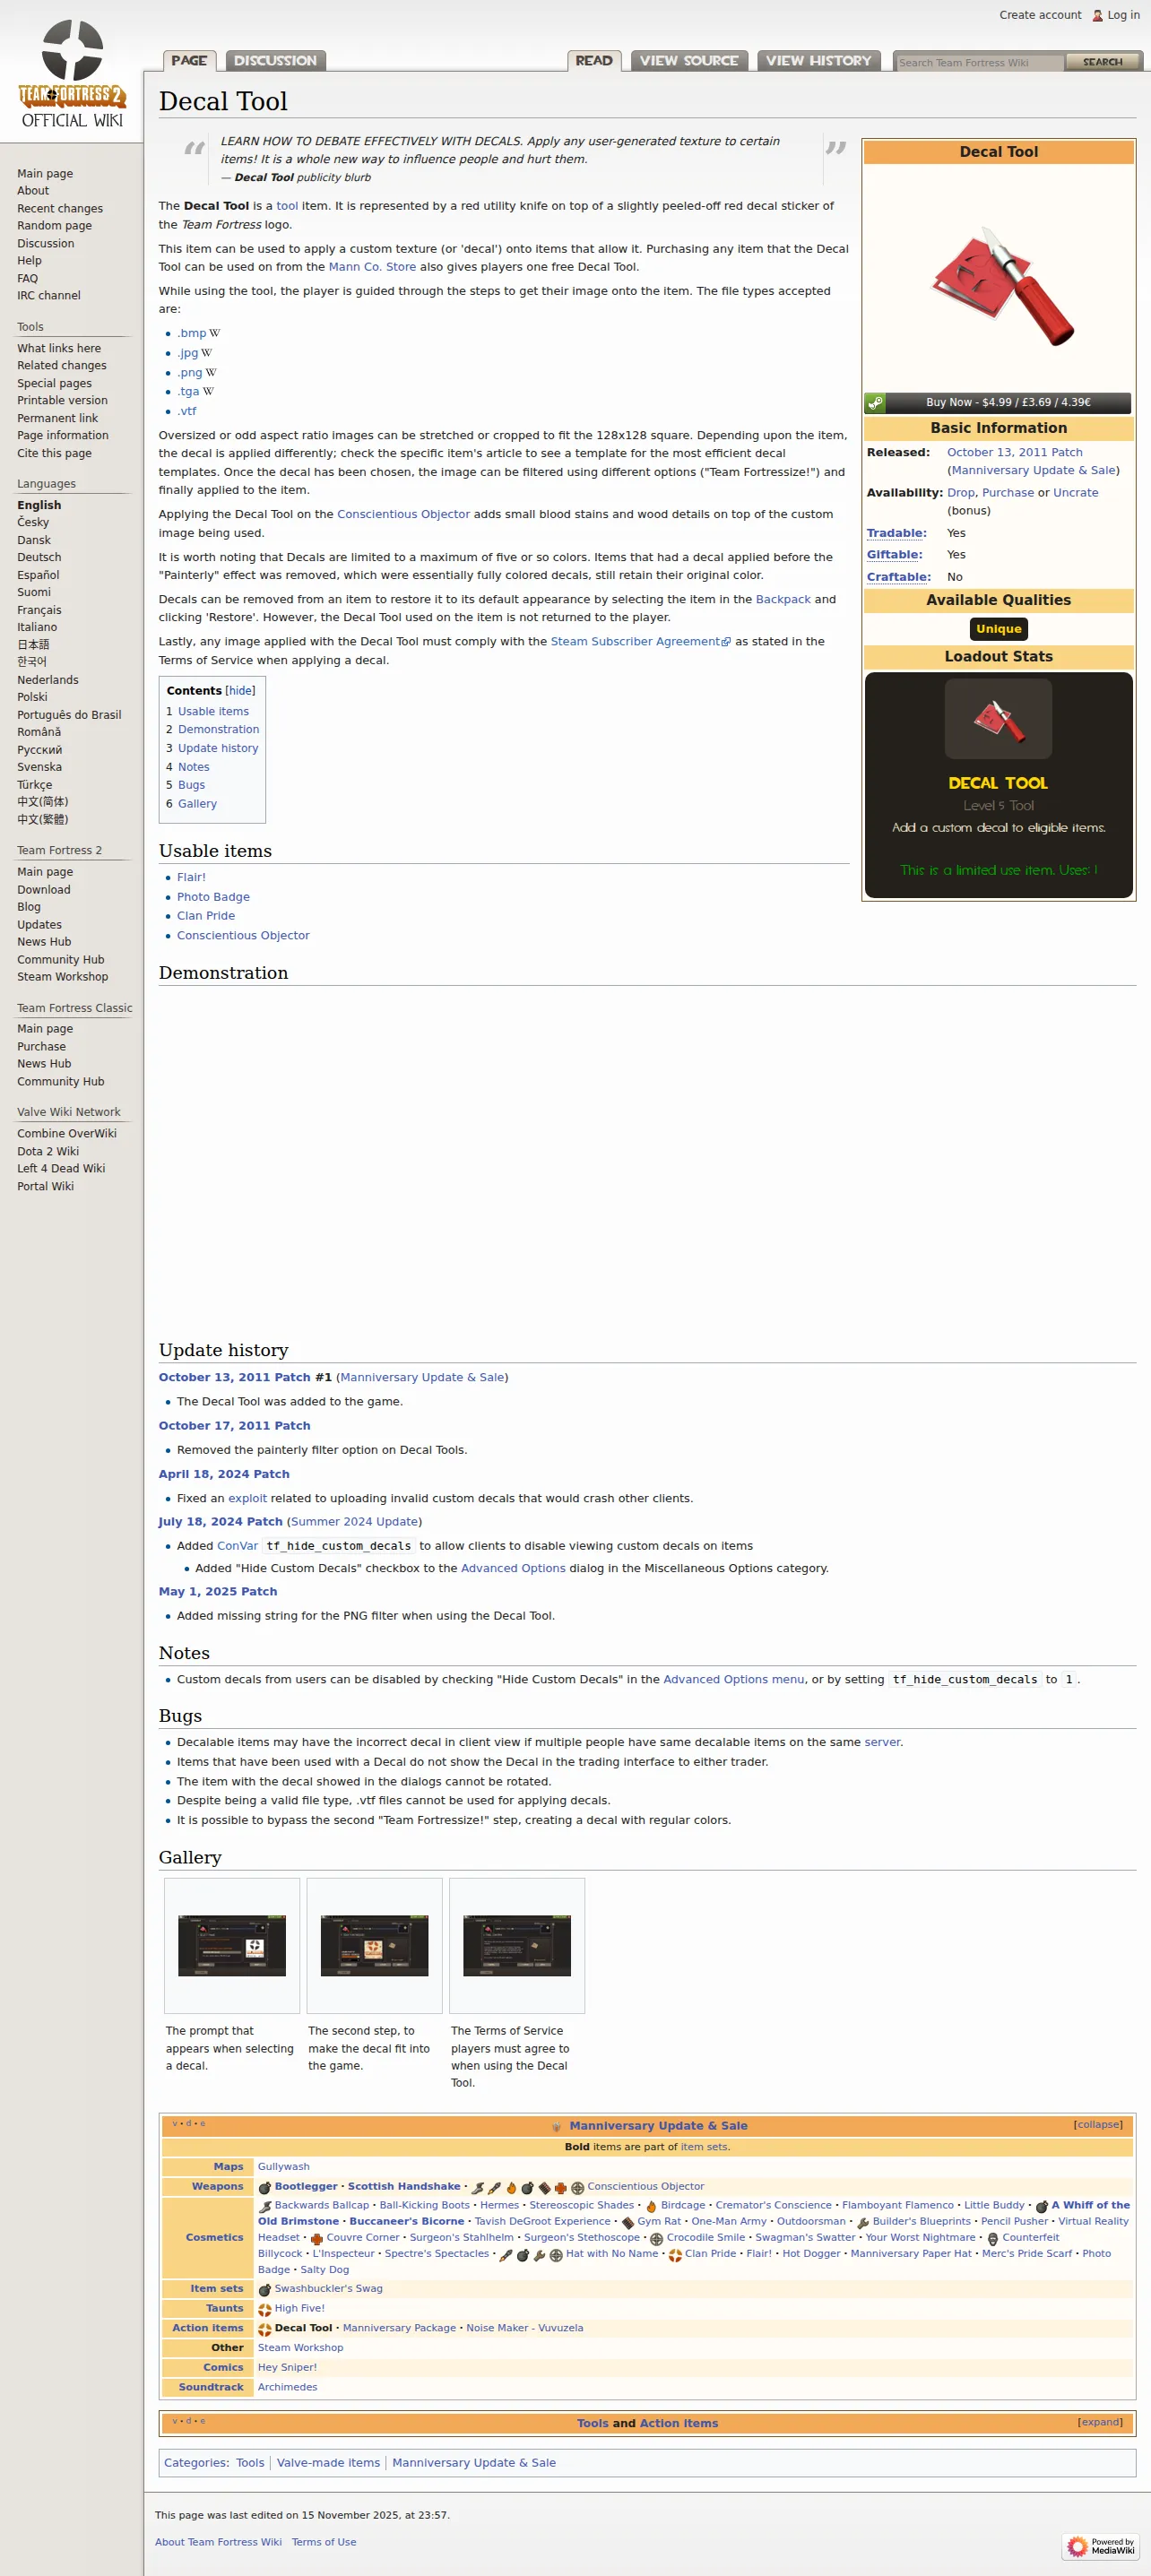The height and width of the screenshot is (2576, 1151).
Task: Open the Printable version sidebar link
Action: [62, 401]
